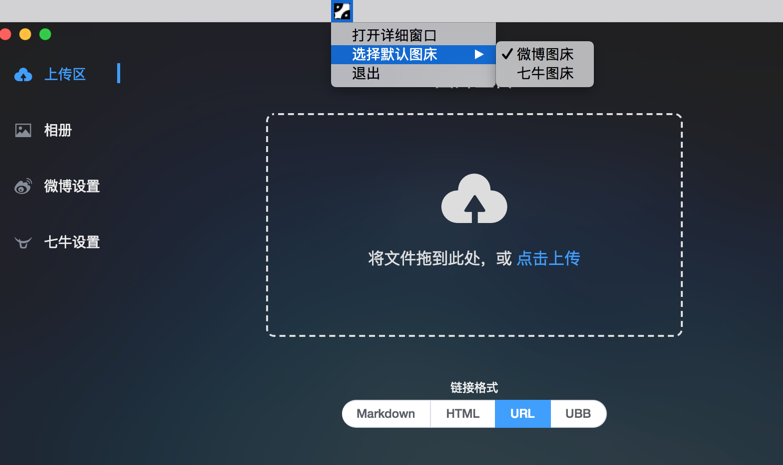The image size is (783, 465).
Task: Select URL link format
Action: click(x=523, y=414)
